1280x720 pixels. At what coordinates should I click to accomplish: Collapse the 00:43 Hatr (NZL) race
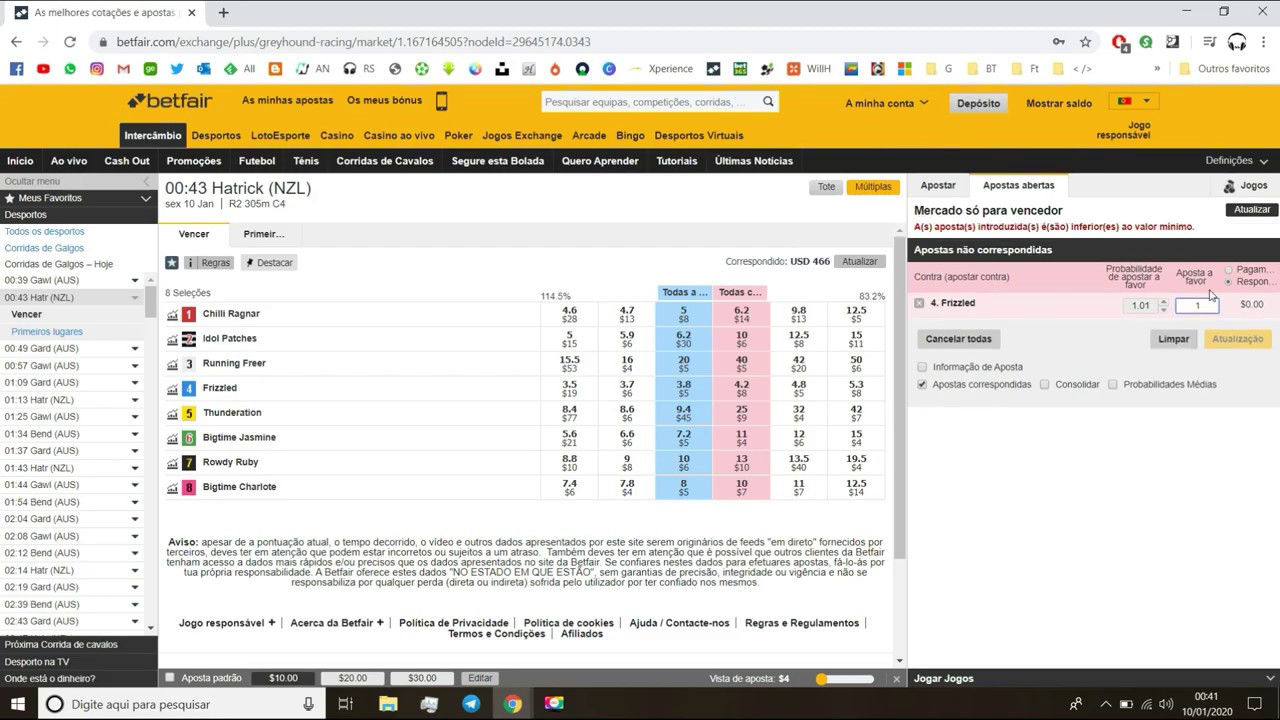[x=134, y=298]
